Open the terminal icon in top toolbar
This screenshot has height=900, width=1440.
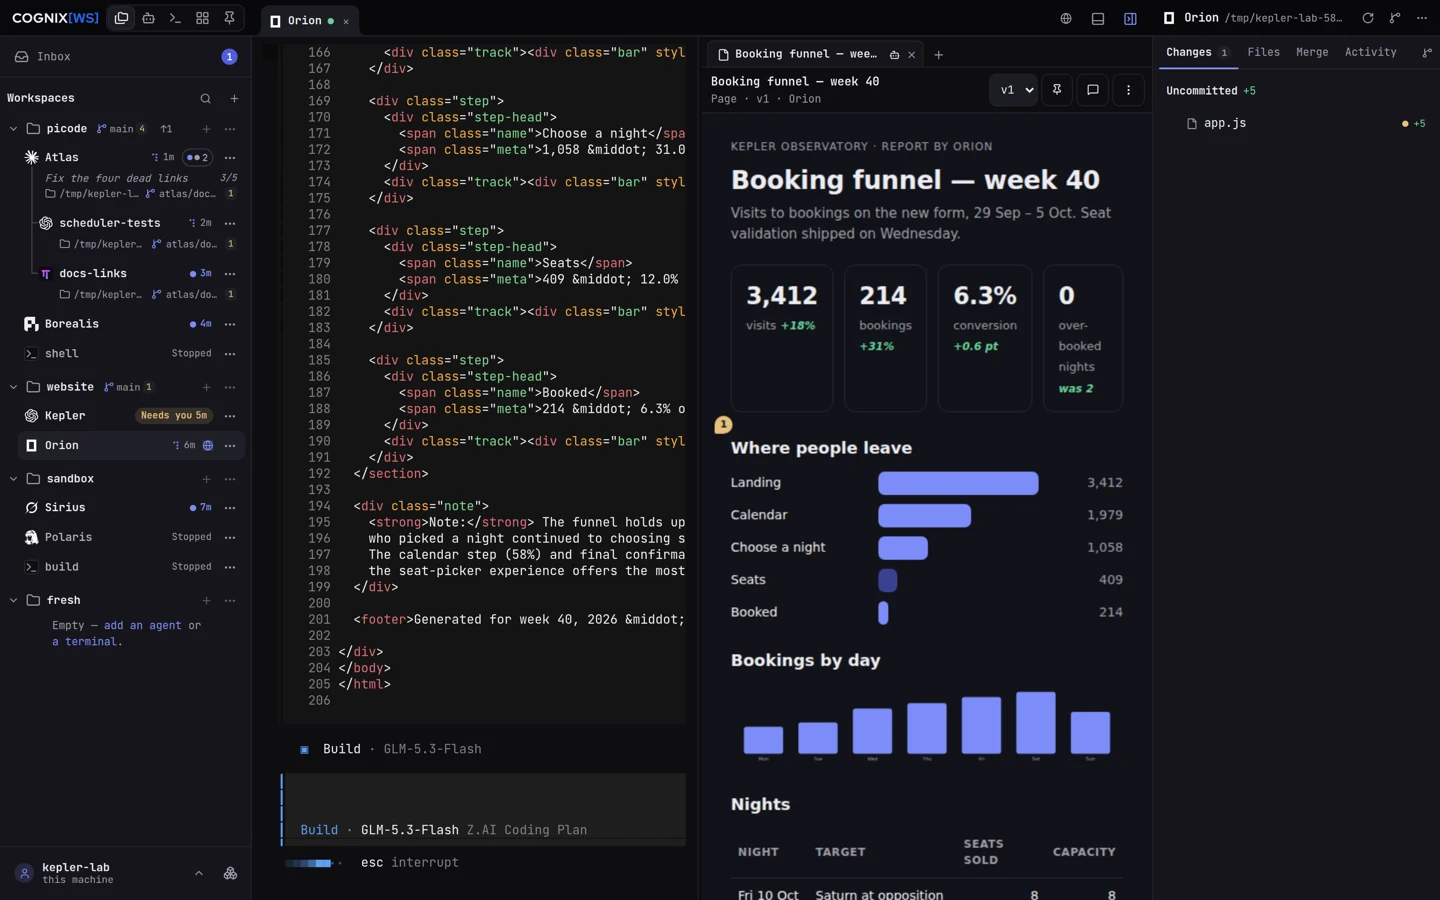tap(175, 18)
